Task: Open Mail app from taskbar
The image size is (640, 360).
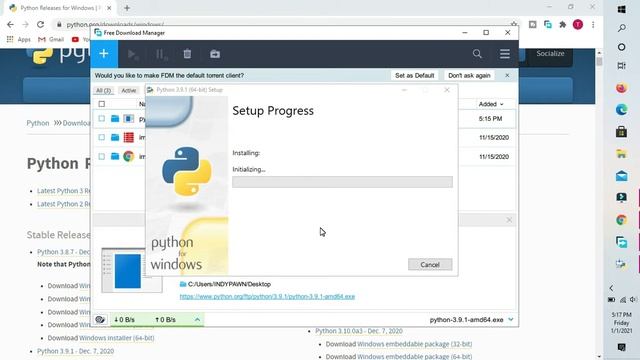Action: click(622, 176)
